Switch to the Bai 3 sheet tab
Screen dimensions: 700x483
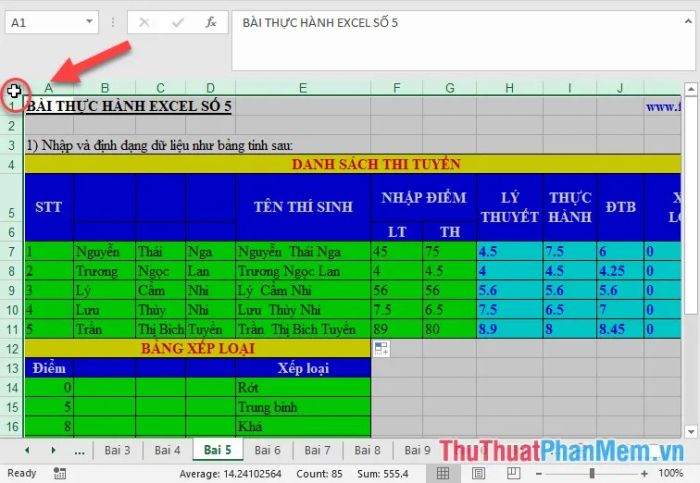[x=117, y=450]
